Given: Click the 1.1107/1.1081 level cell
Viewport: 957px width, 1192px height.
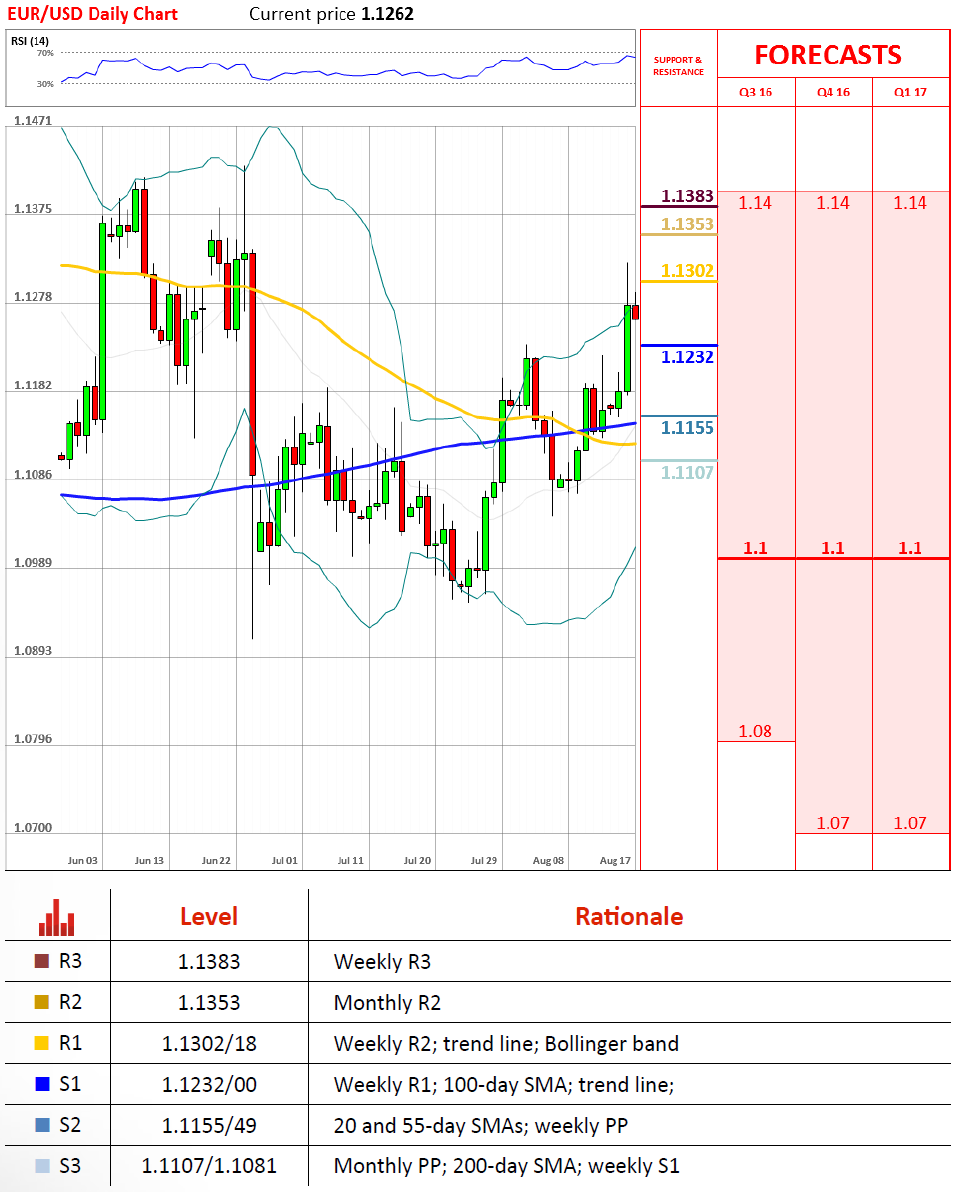Looking at the screenshot, I should pyautogui.click(x=209, y=1166).
